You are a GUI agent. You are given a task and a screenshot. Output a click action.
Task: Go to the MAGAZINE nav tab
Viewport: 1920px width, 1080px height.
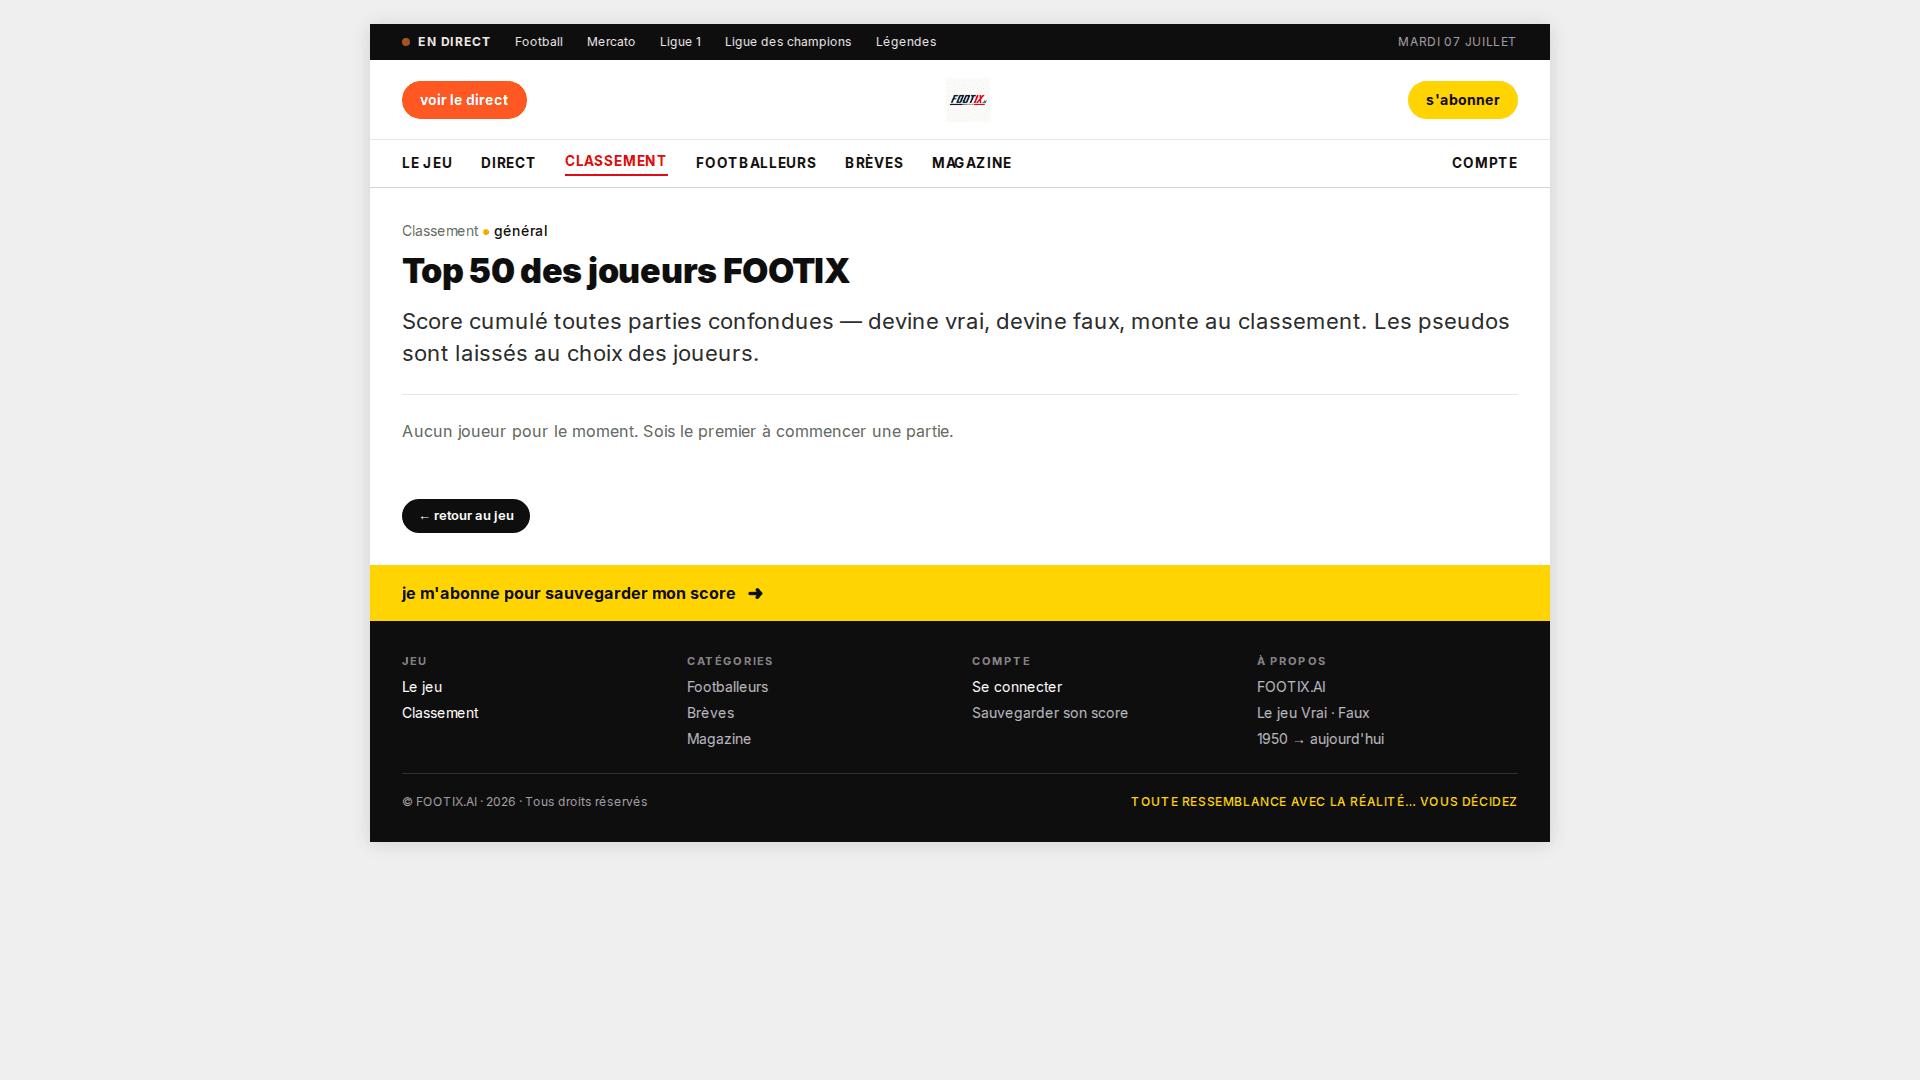(x=972, y=163)
